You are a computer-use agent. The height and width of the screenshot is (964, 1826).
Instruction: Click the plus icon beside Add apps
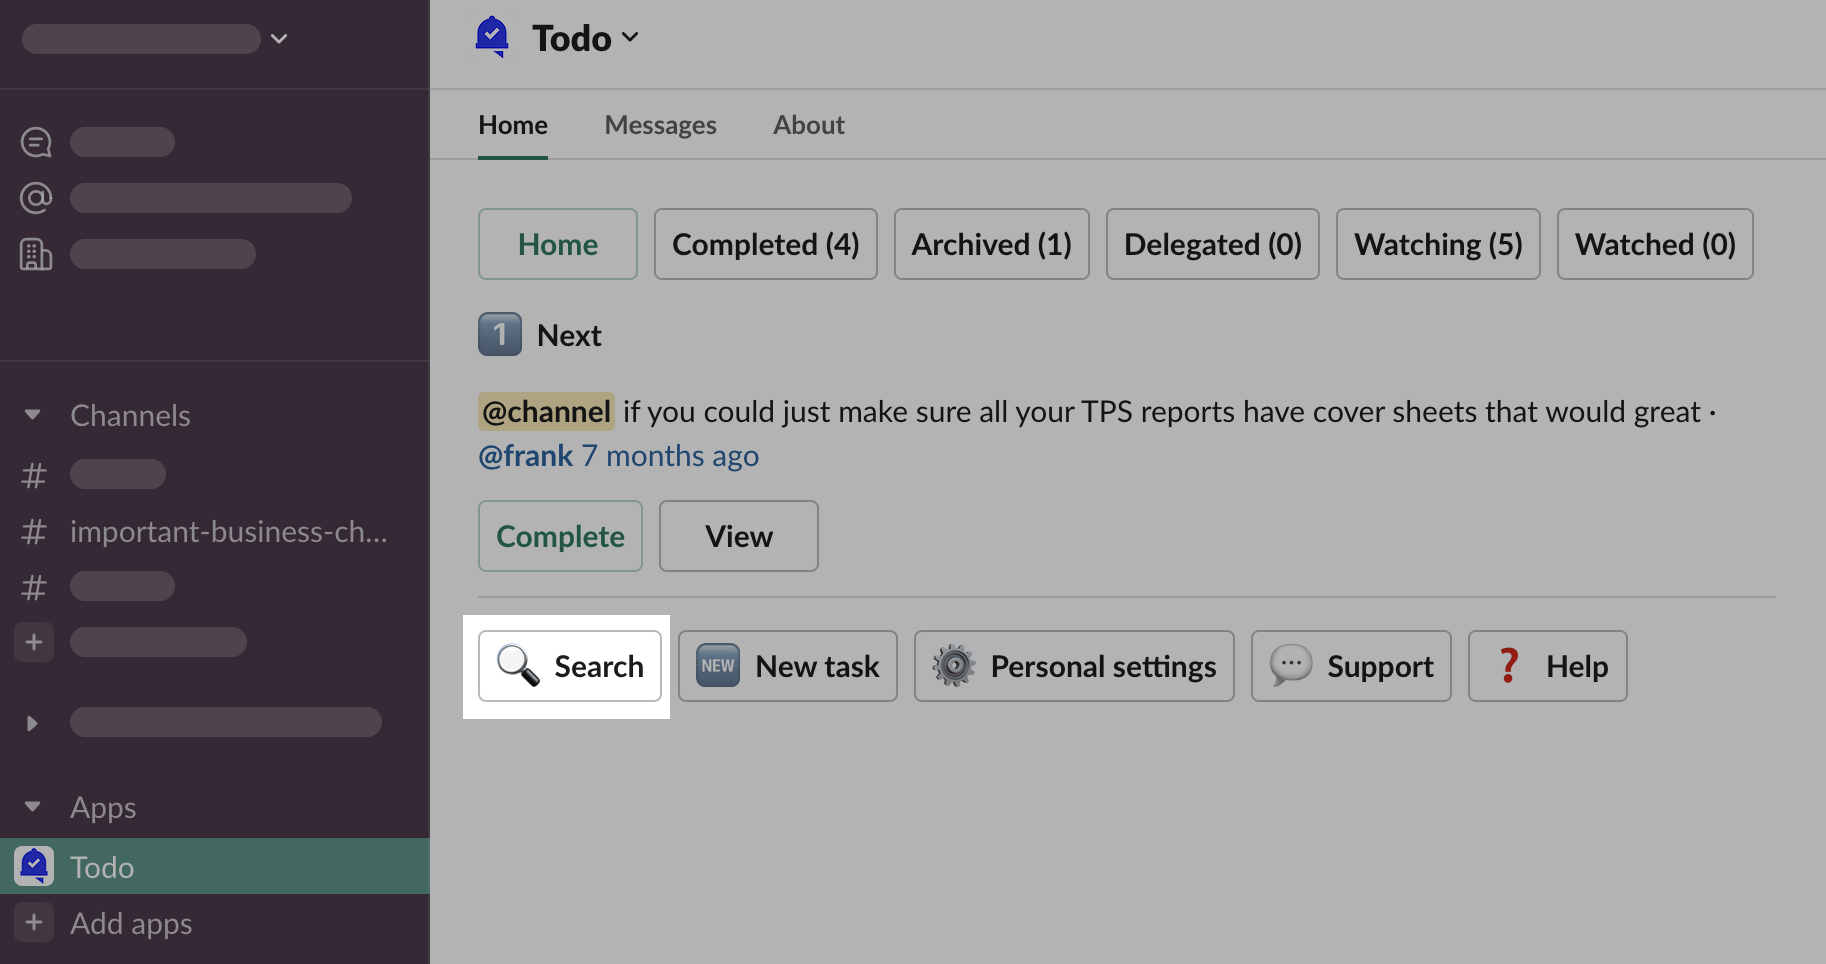(x=34, y=922)
